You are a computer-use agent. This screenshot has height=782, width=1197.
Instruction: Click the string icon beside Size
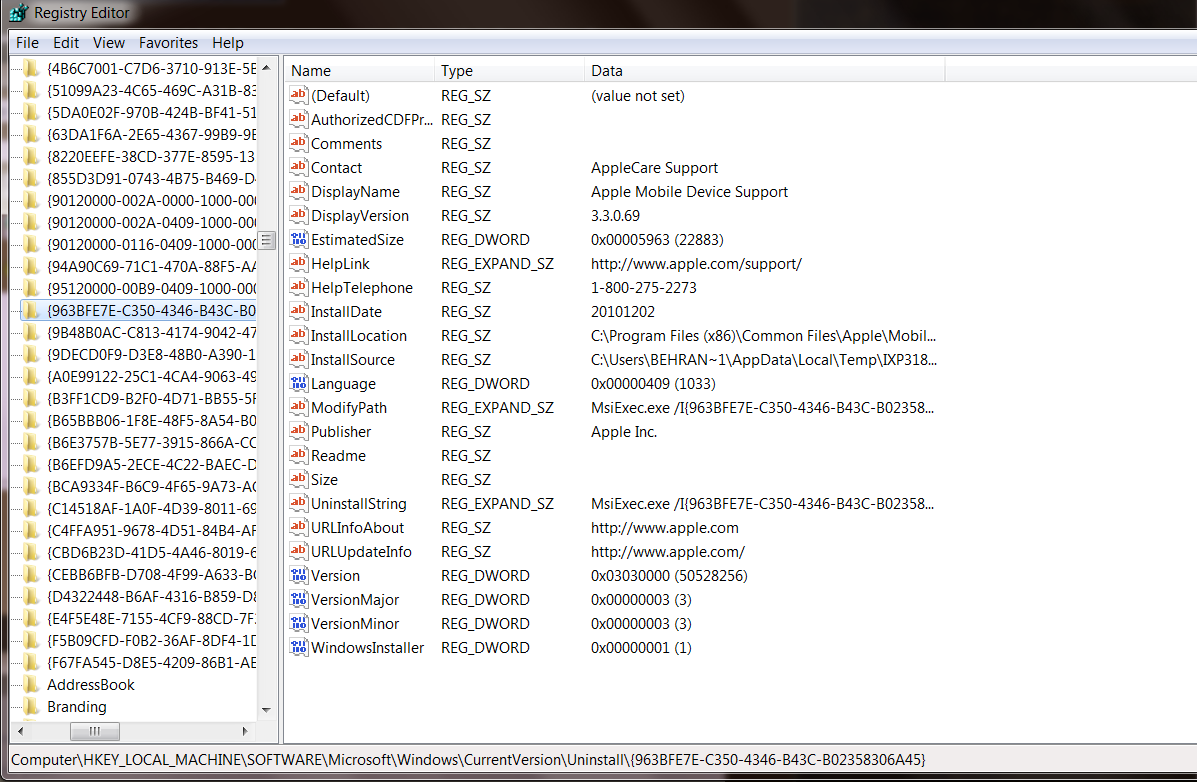coord(298,480)
